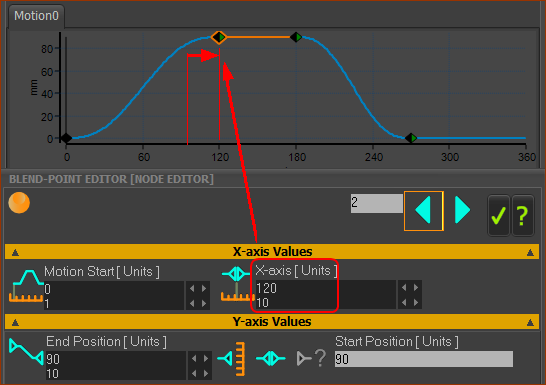Viewport: 546px width, 385px height.
Task: Toggle the grey arrow question-mark icon
Action: 311,358
